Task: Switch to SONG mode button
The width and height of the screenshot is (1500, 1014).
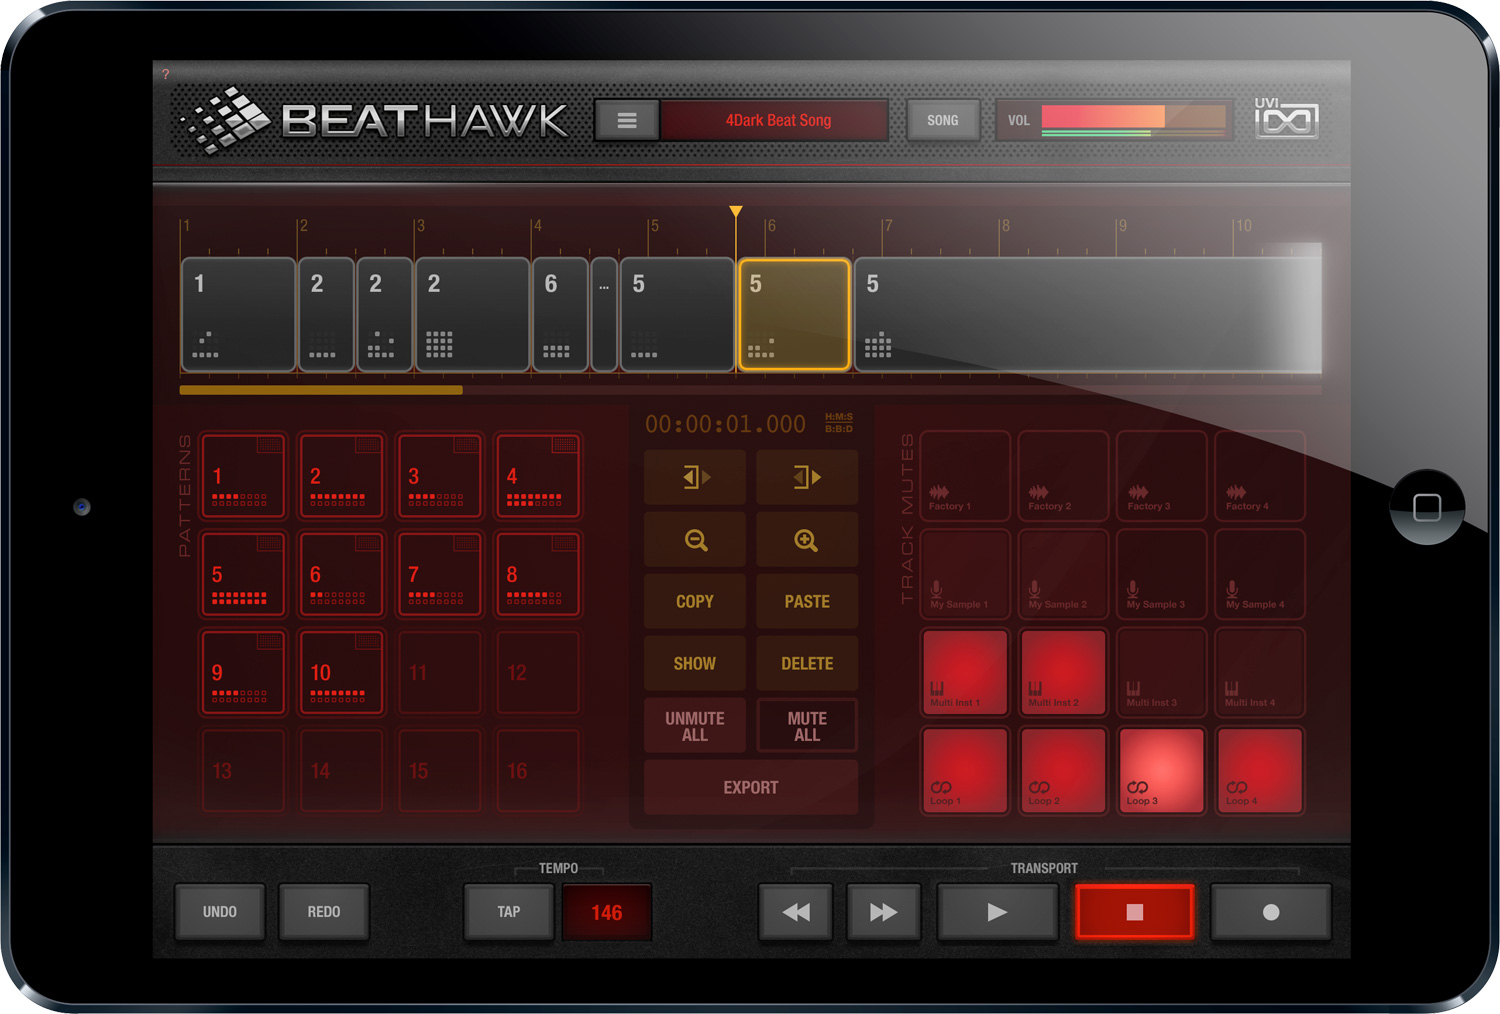Action: coord(942,120)
